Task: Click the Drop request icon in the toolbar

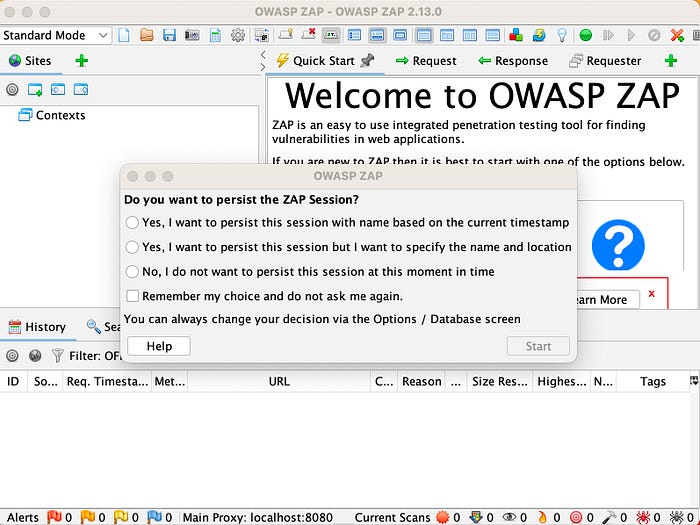Action: point(654,35)
